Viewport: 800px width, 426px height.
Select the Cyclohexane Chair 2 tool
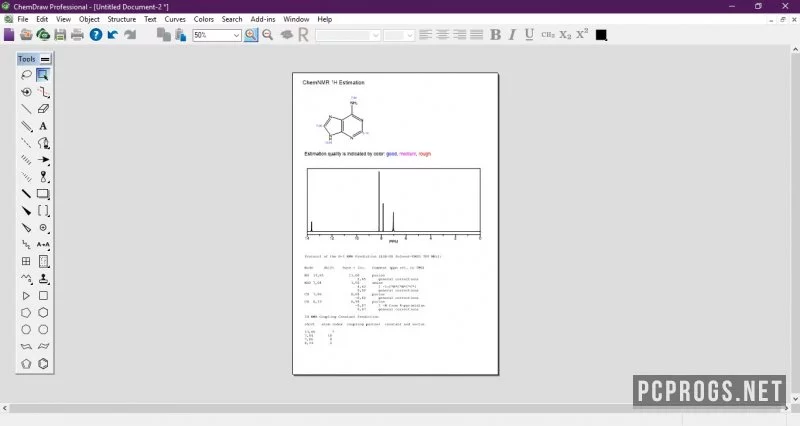click(43, 346)
